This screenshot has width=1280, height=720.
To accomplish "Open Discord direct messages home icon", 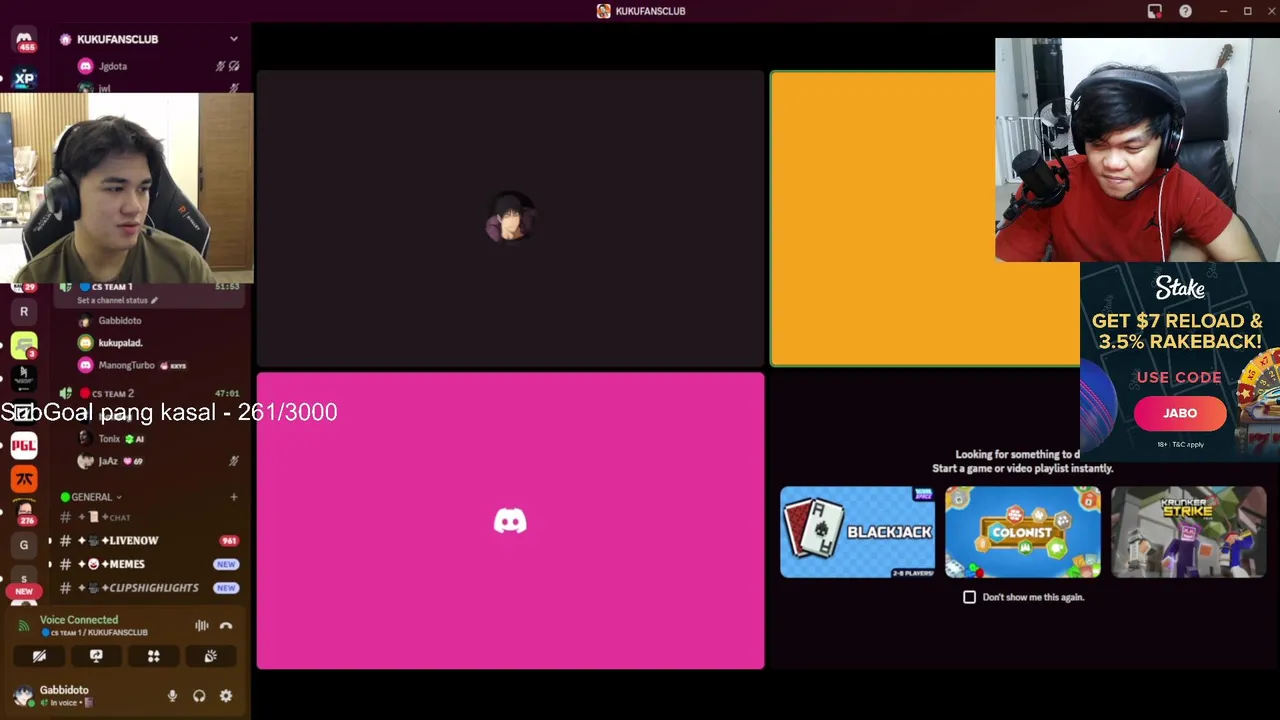I will point(24,40).
